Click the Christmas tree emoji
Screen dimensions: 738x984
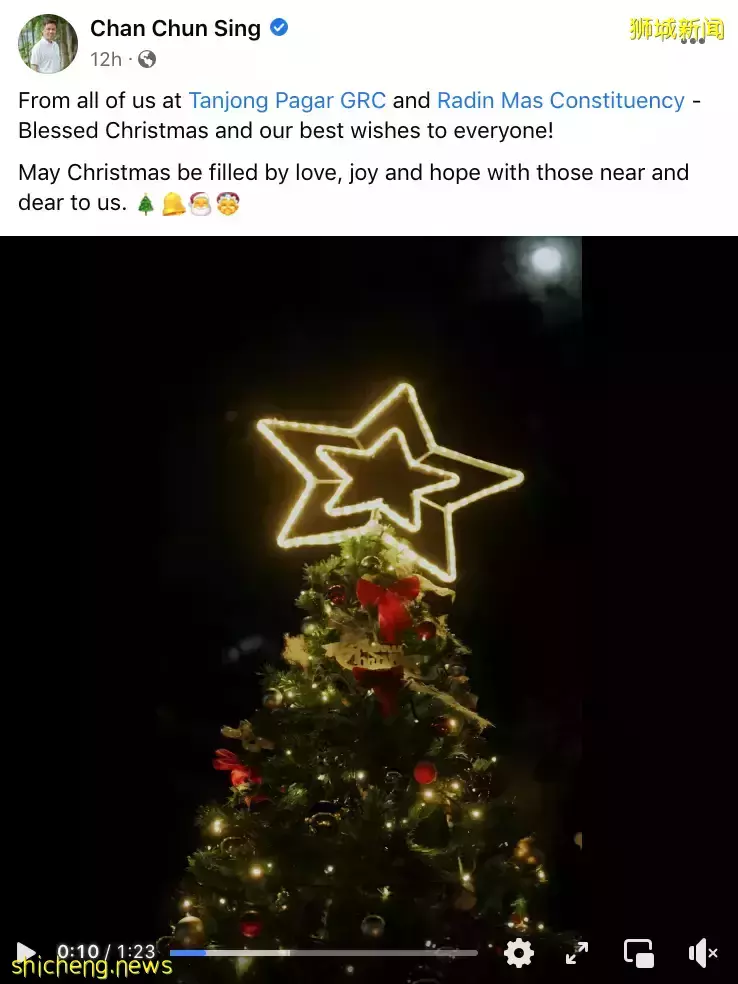[x=146, y=204]
